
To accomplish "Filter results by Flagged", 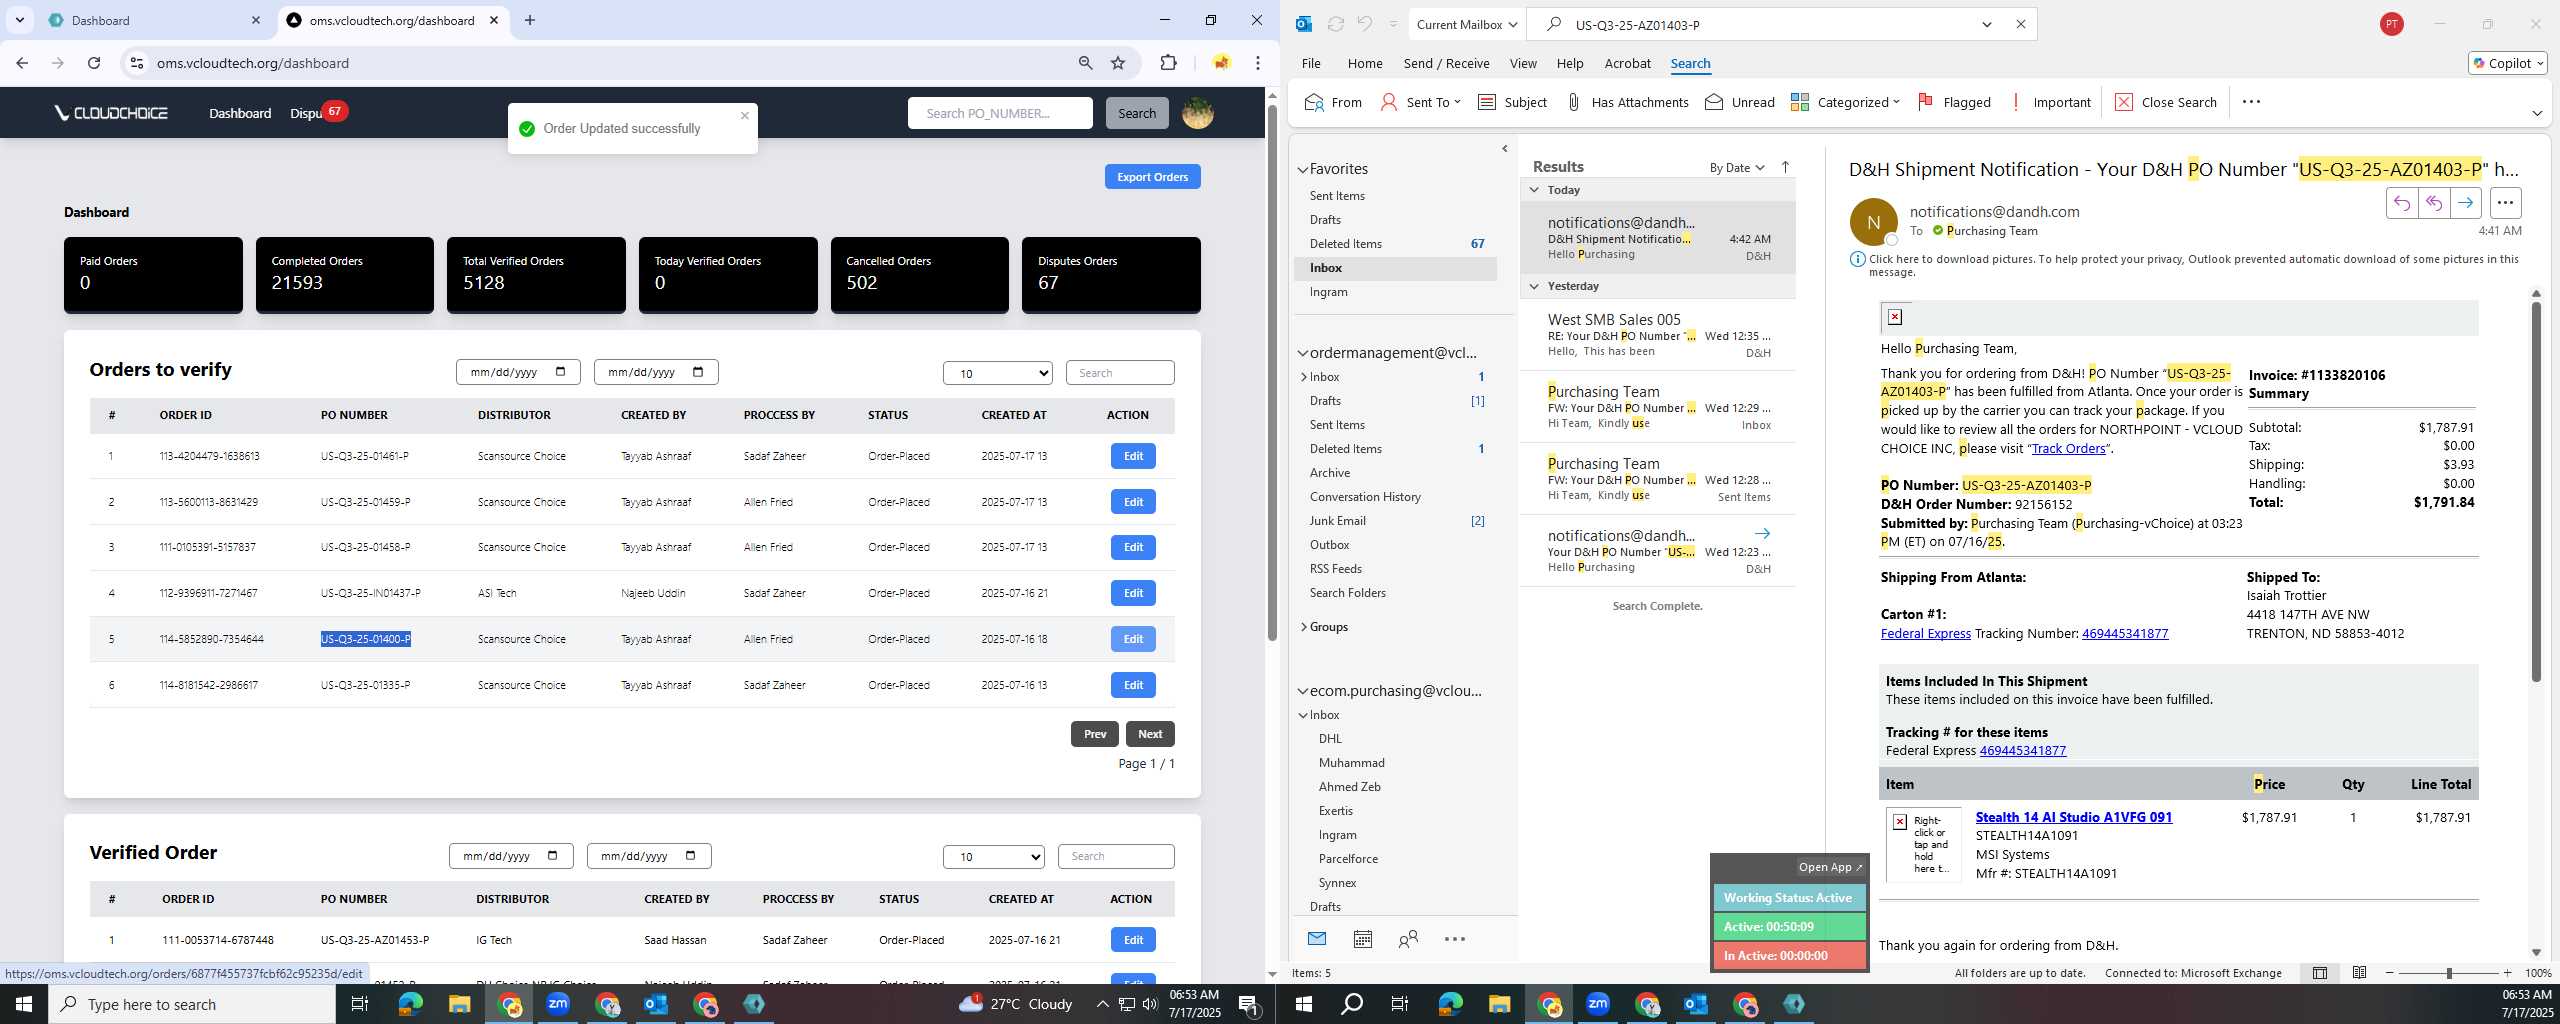I will click(1954, 102).
